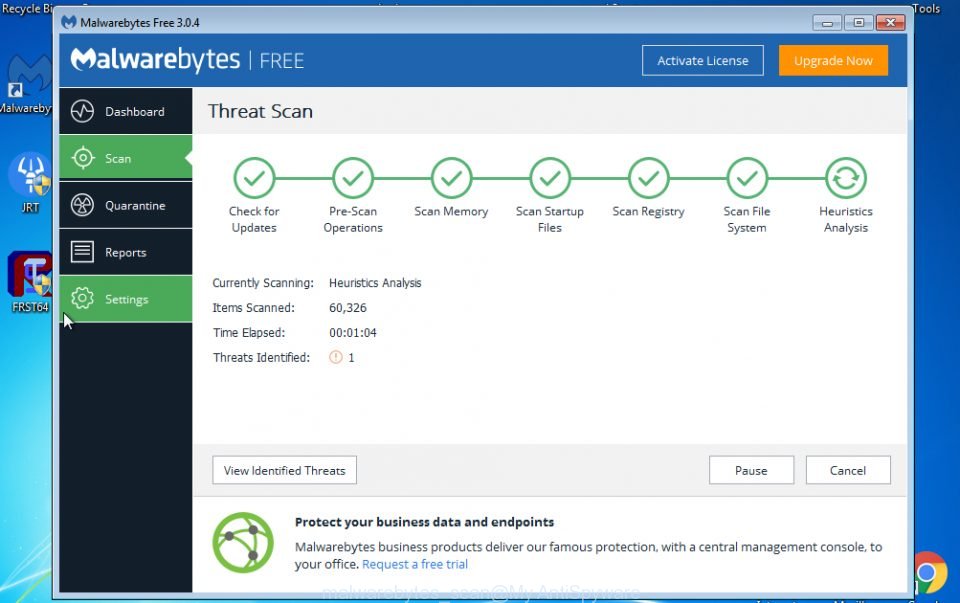Screen dimensions: 960x603
Task: Click the Activate License button
Action: [x=702, y=60]
